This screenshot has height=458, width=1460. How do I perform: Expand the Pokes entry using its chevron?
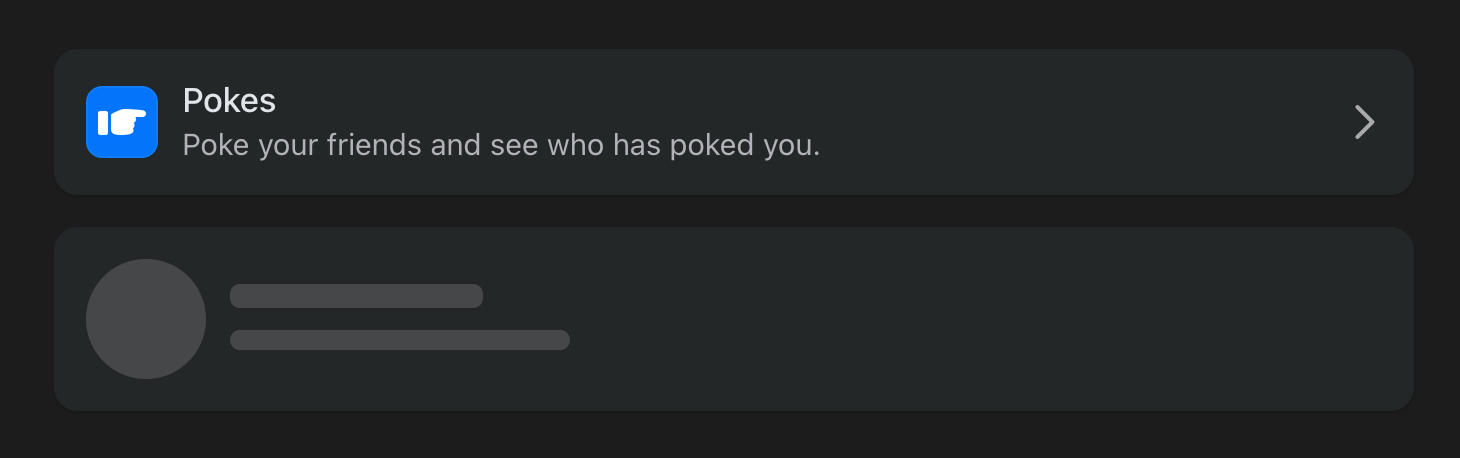1364,122
